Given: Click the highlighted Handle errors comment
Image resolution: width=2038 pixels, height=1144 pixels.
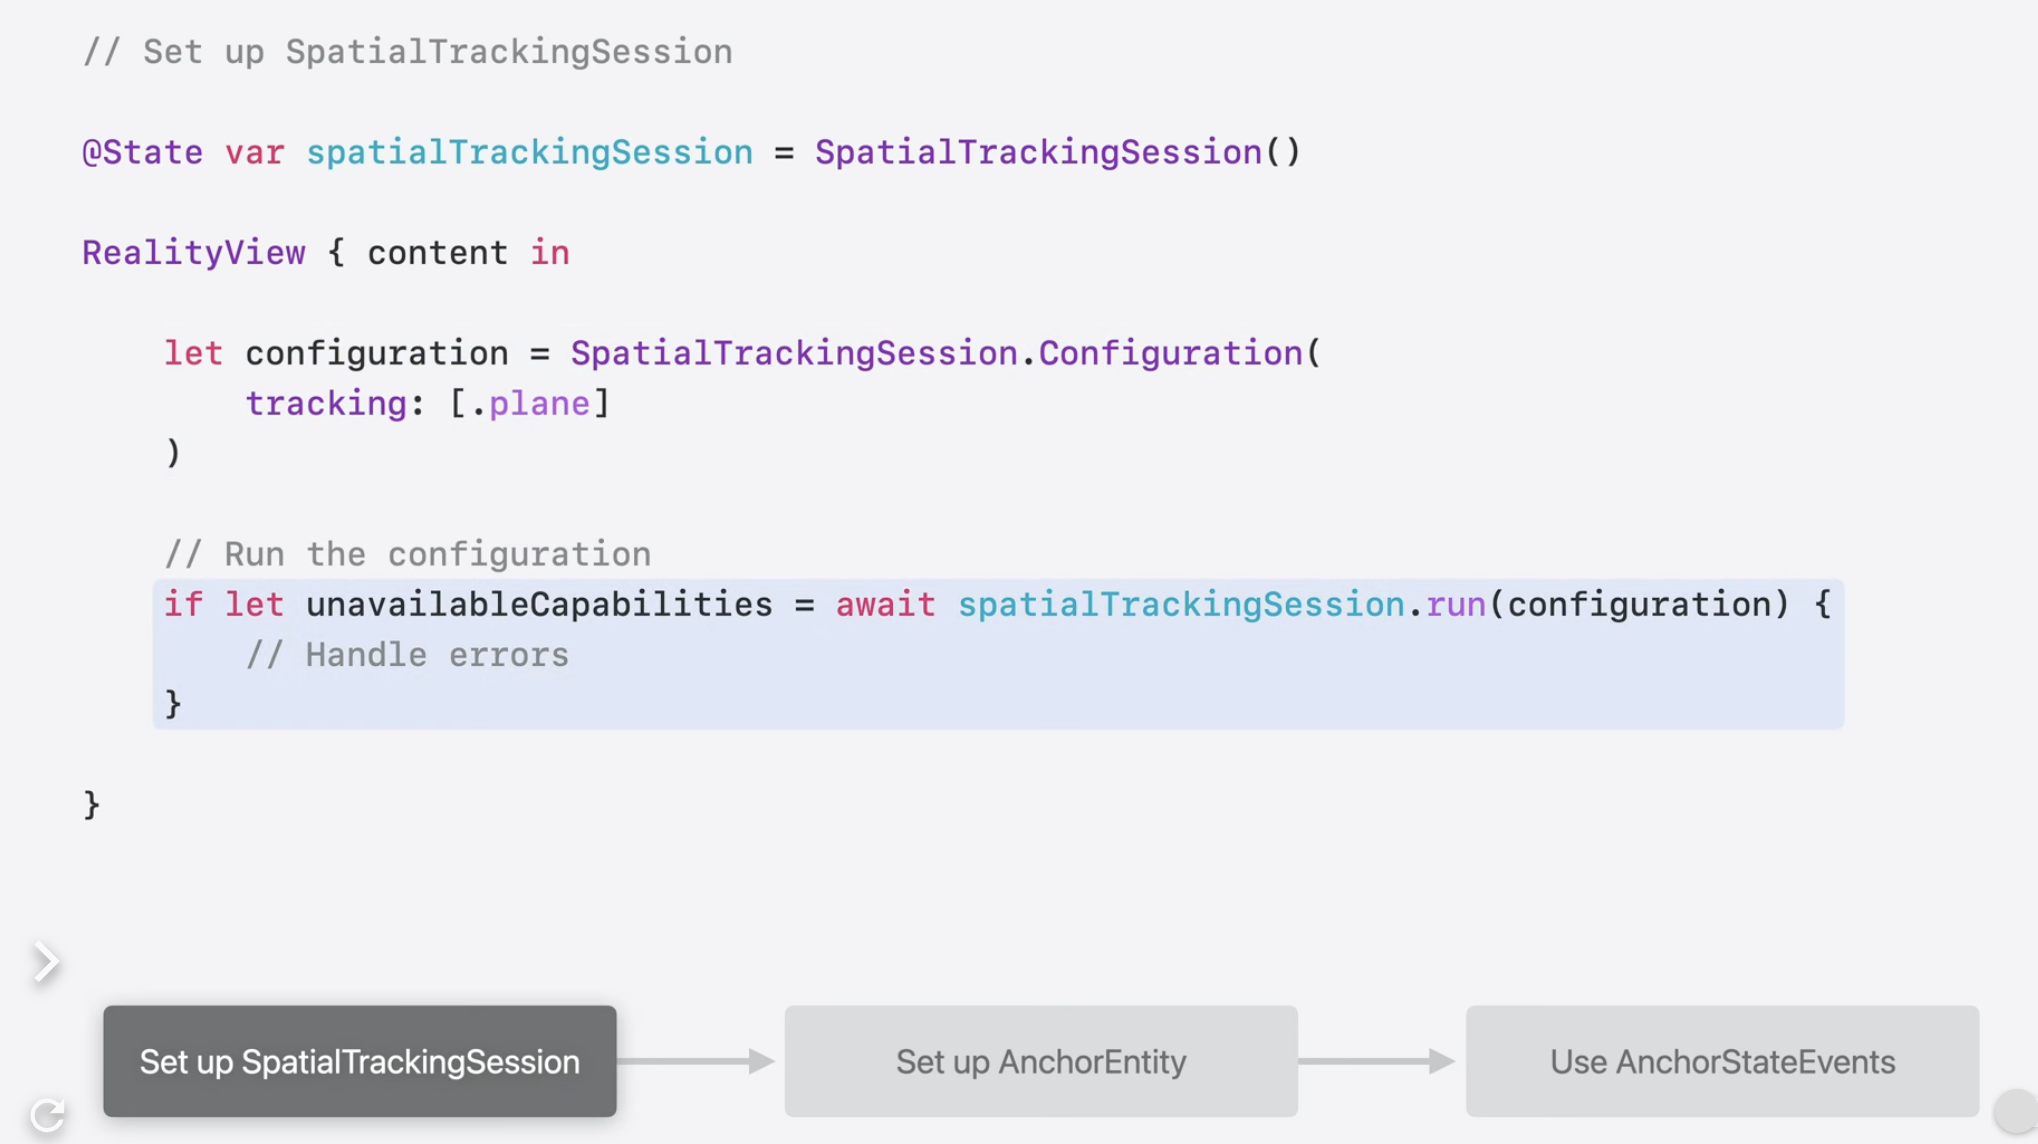Looking at the screenshot, I should (x=407, y=655).
